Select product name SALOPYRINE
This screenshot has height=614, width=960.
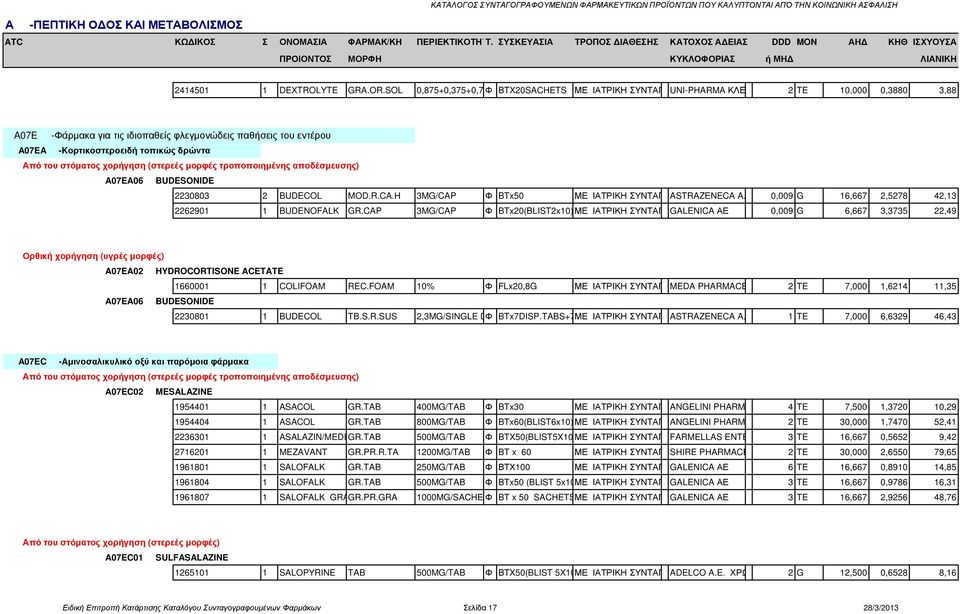pyautogui.click(x=312, y=573)
